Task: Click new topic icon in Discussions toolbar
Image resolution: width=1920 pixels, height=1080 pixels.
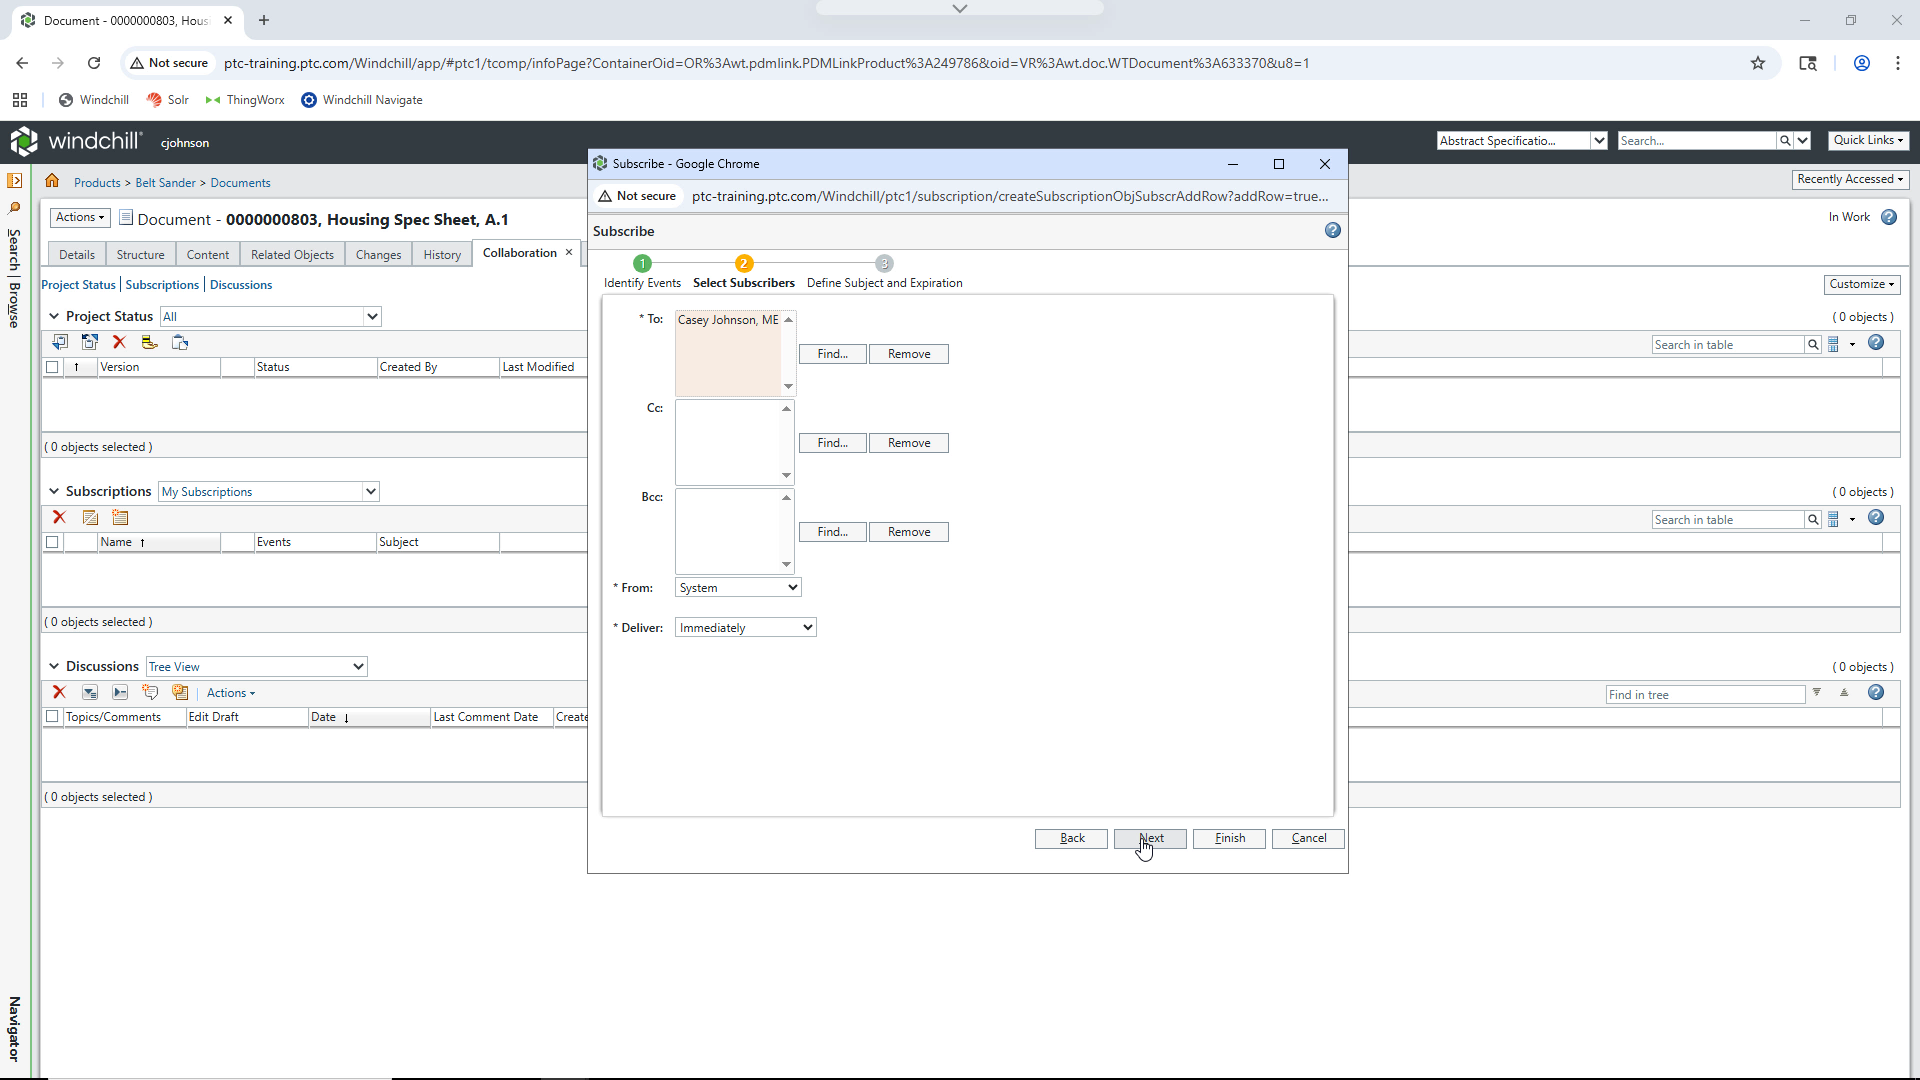Action: [x=180, y=692]
